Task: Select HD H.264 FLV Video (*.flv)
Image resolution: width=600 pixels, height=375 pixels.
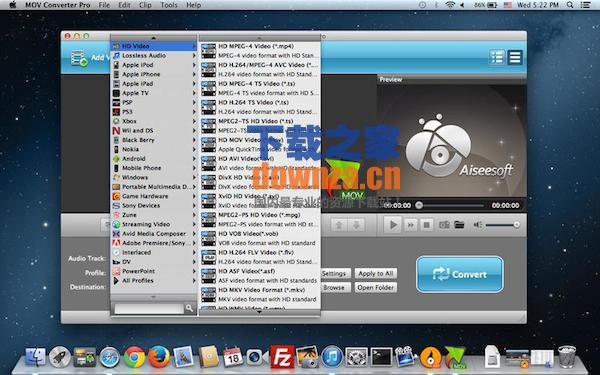Action: pos(260,257)
